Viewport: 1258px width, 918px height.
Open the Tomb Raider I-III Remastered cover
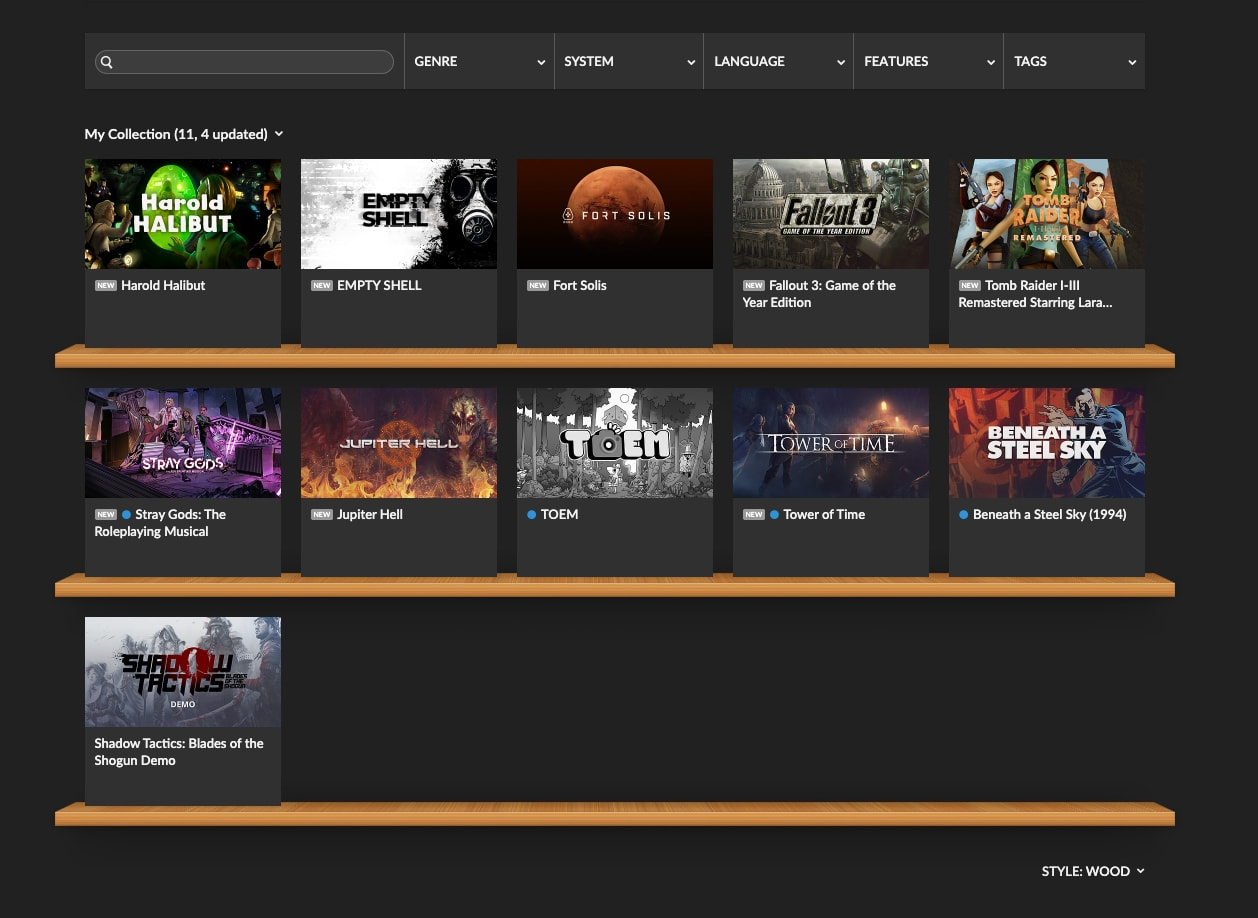point(1047,214)
